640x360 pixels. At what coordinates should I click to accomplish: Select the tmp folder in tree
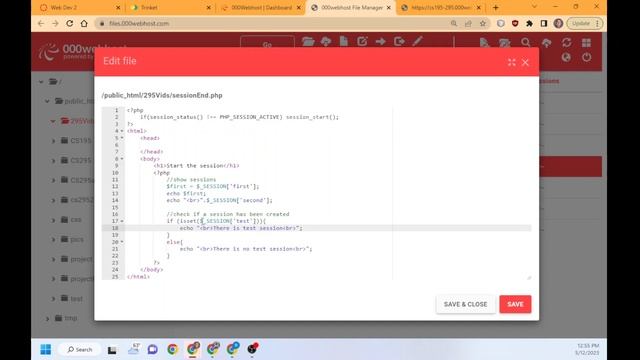pyautogui.click(x=66, y=318)
